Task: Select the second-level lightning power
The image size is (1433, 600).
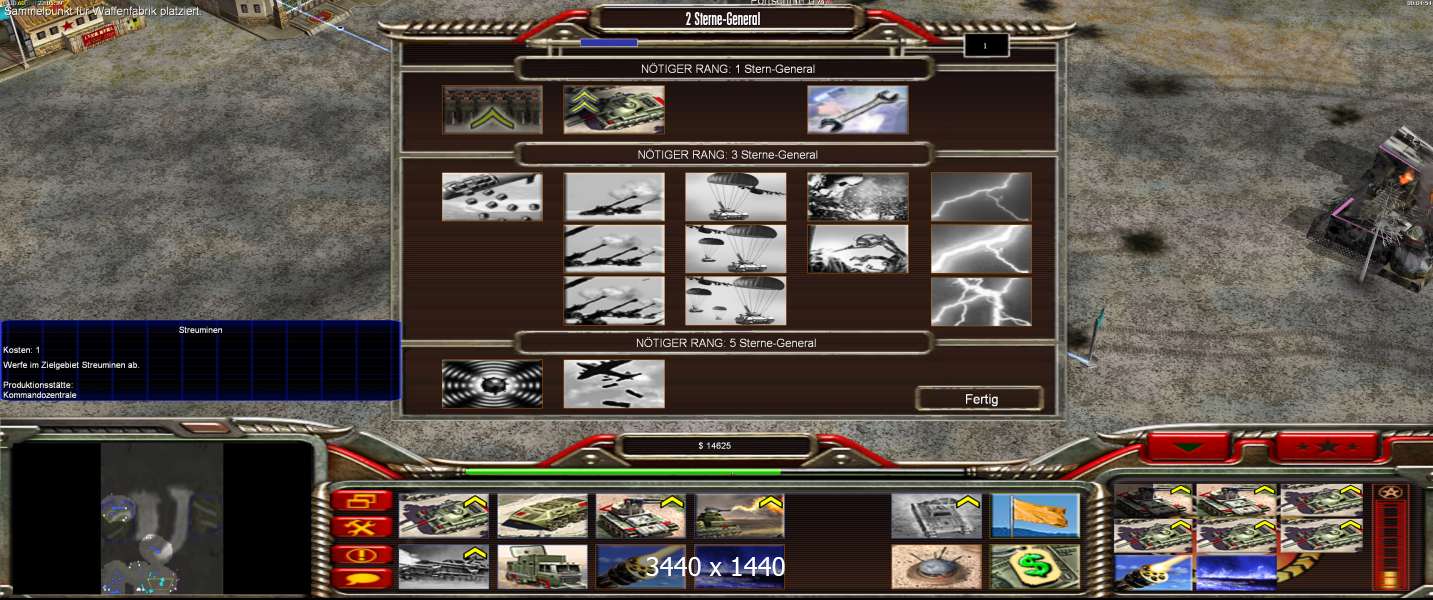Action: pyautogui.click(x=981, y=249)
